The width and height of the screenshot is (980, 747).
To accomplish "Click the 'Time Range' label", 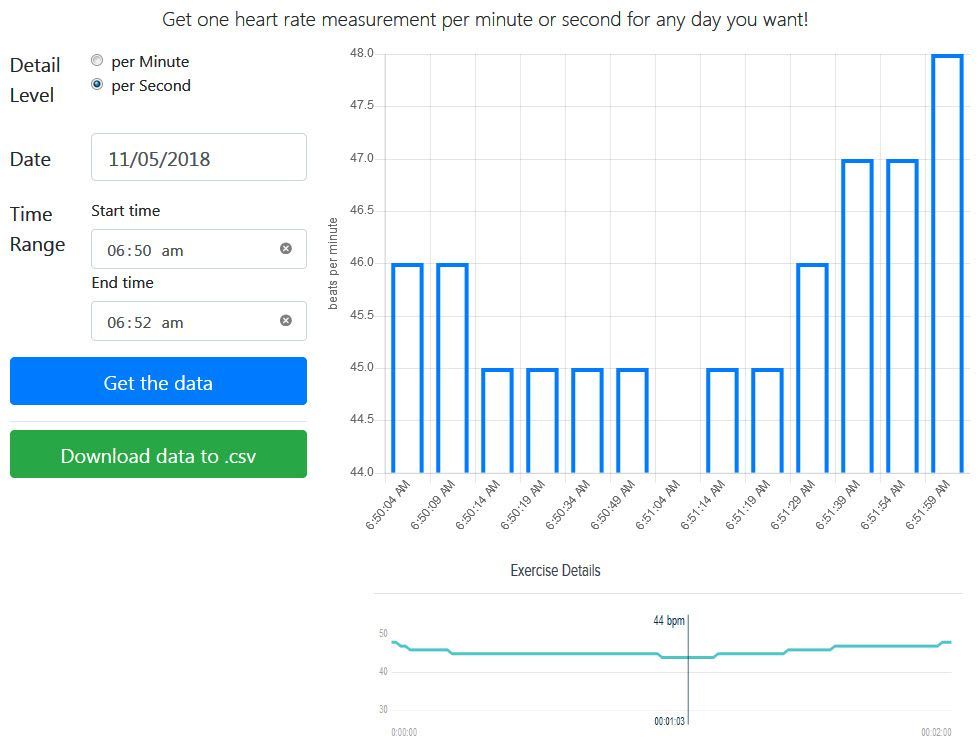I will coord(38,229).
